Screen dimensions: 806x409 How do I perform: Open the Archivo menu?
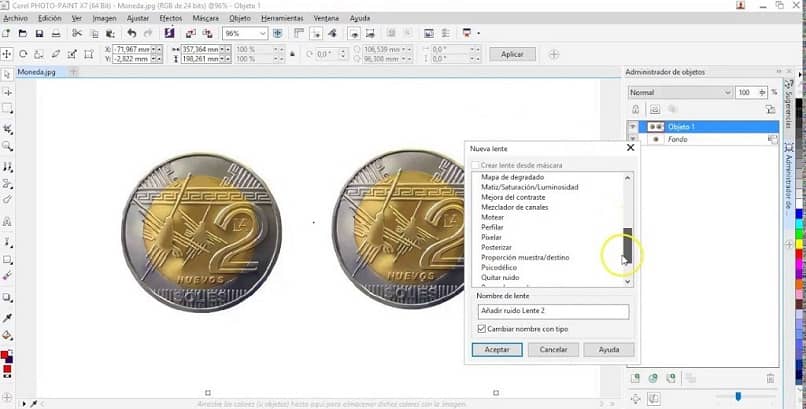(x=15, y=18)
